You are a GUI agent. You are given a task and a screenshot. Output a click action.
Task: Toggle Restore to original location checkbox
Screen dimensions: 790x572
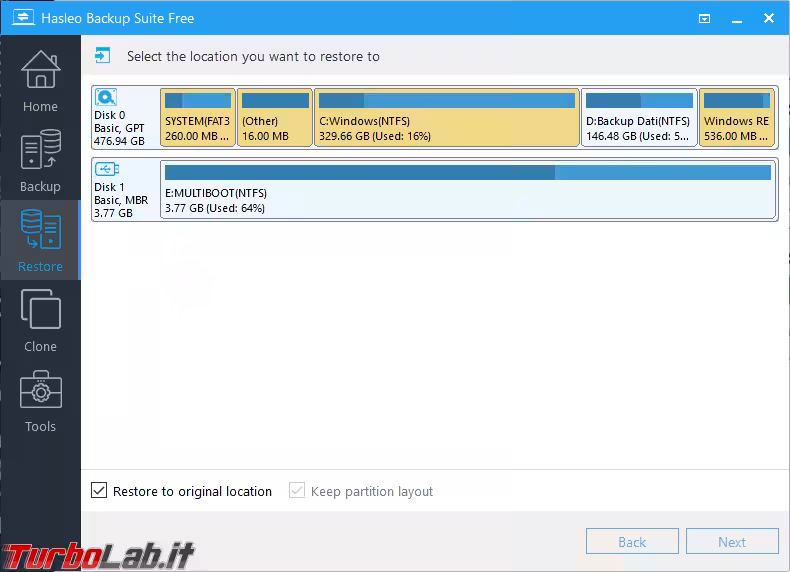click(x=99, y=490)
